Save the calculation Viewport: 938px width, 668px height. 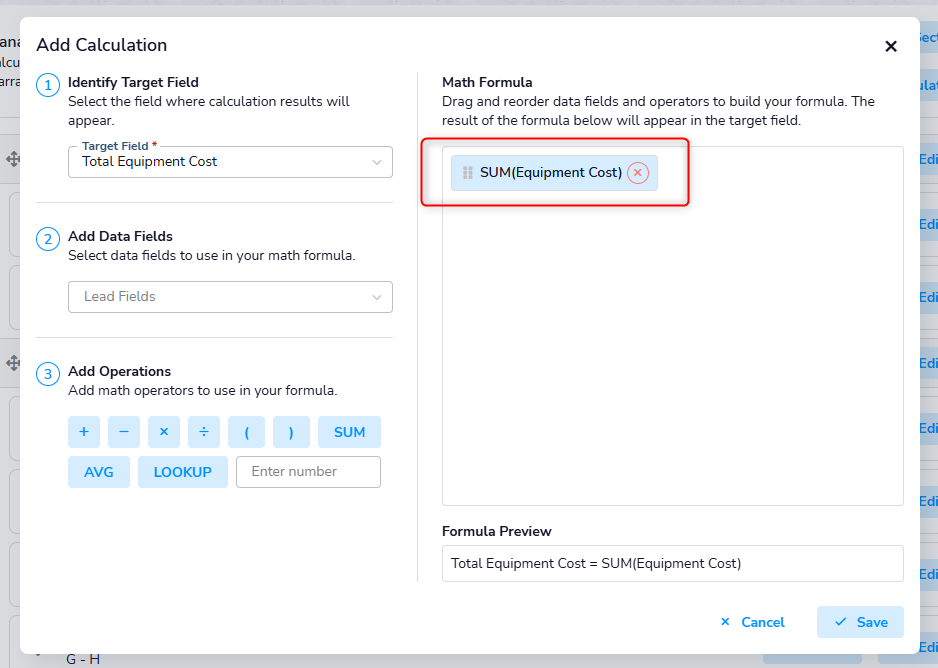pos(860,622)
